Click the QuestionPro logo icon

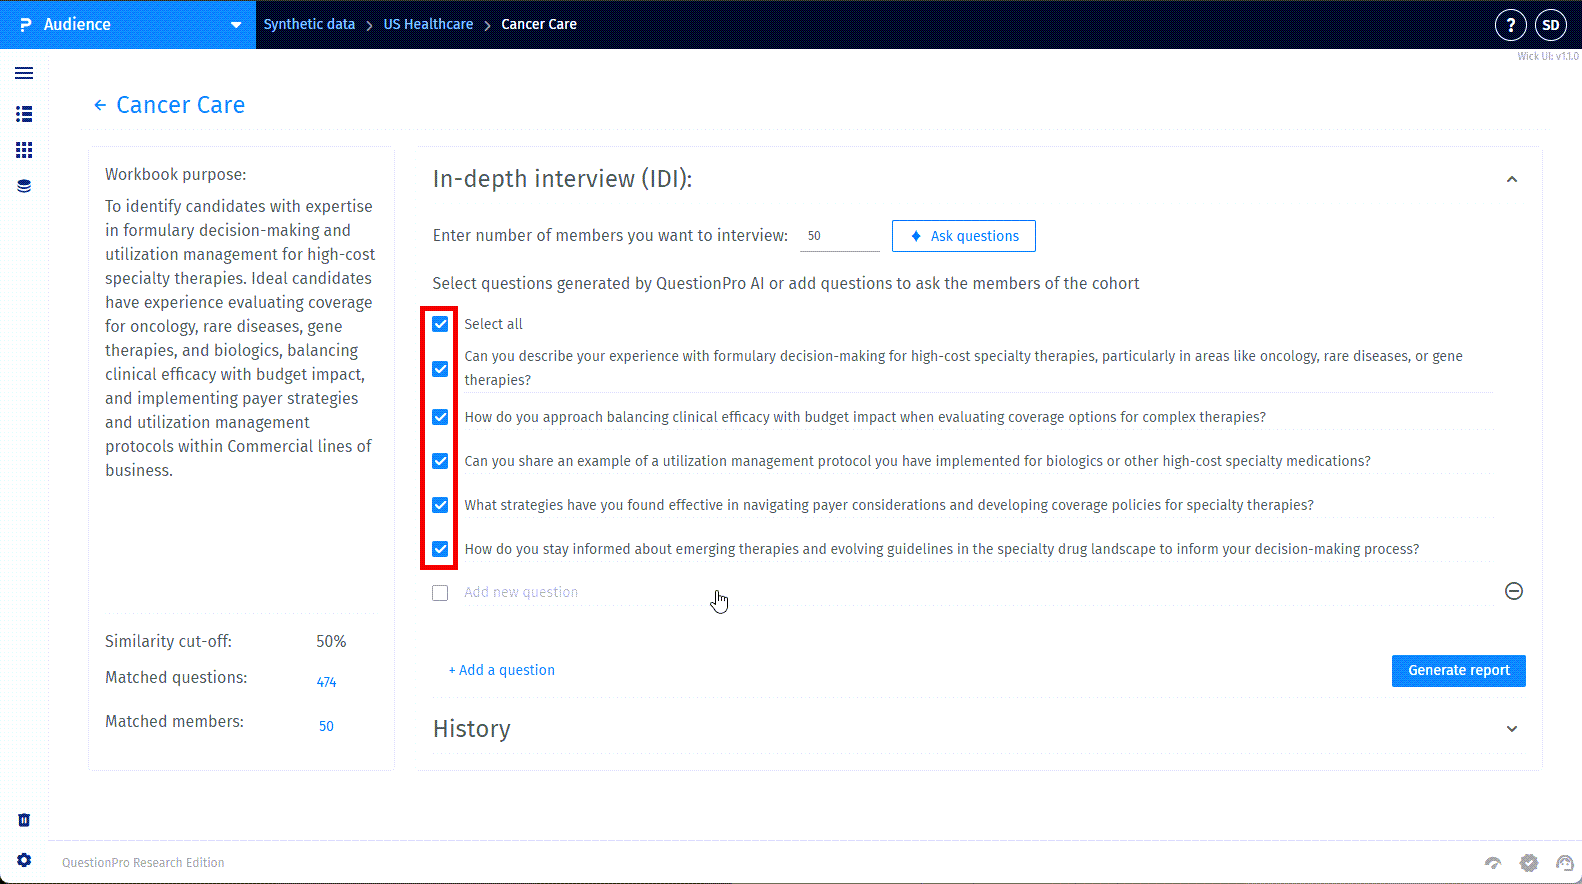(x=25, y=24)
